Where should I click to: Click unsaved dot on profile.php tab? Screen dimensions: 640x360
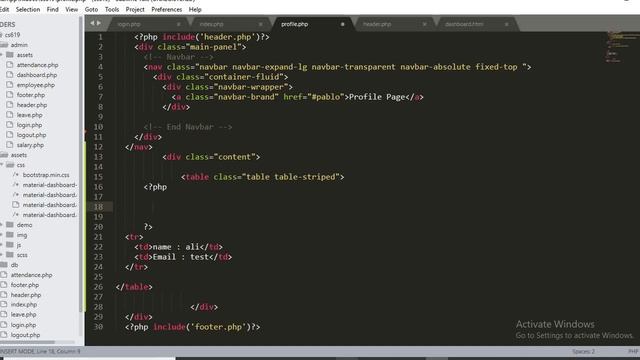tap(342, 24)
